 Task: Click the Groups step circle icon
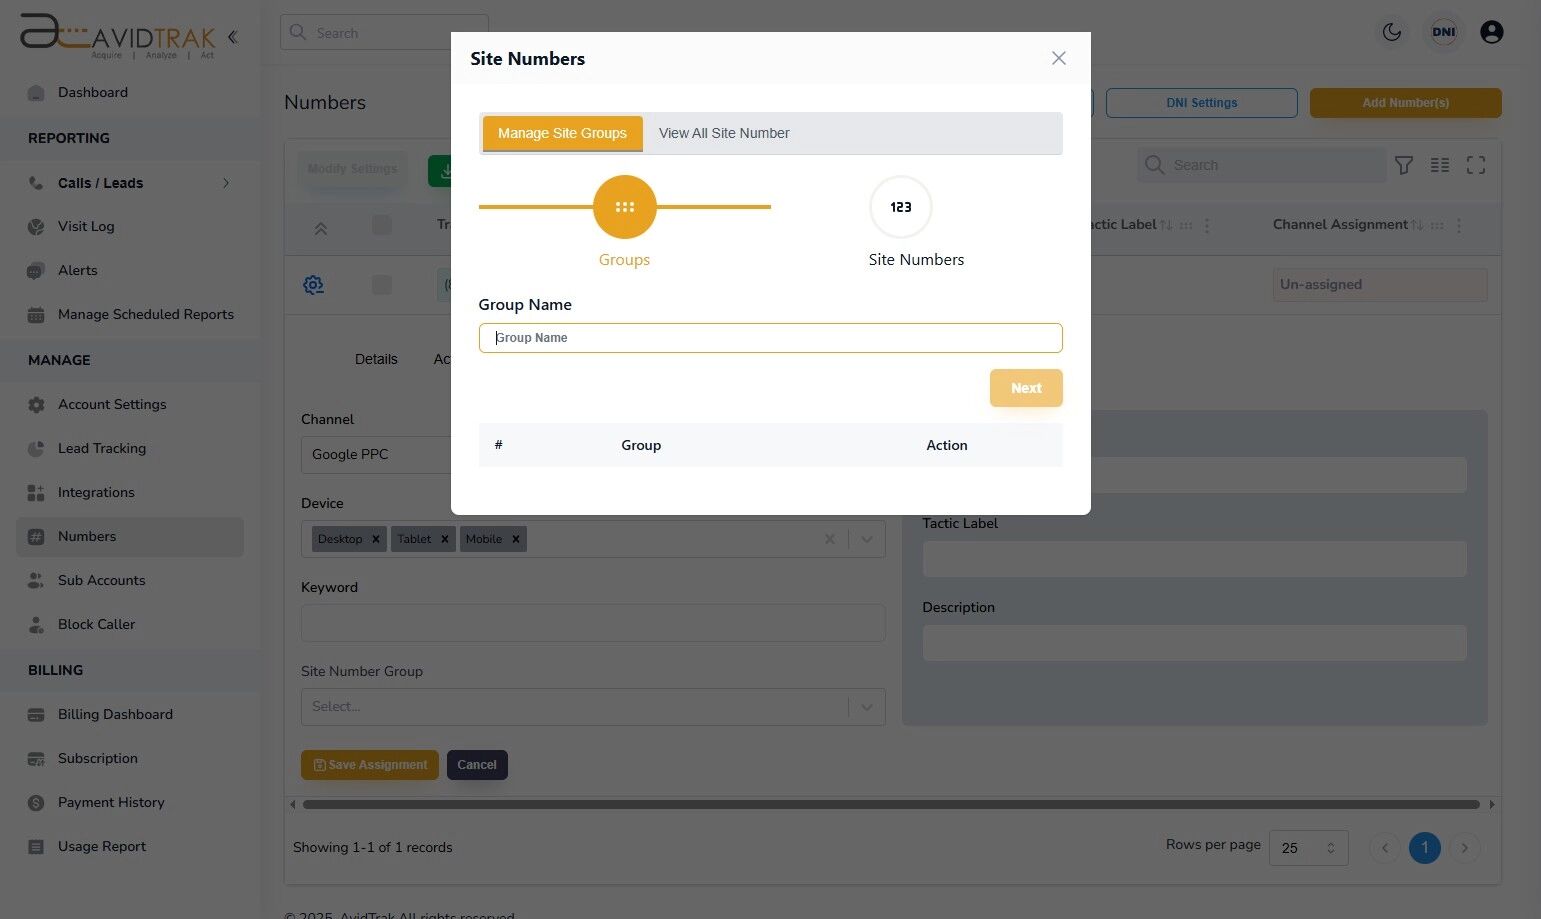(x=625, y=207)
